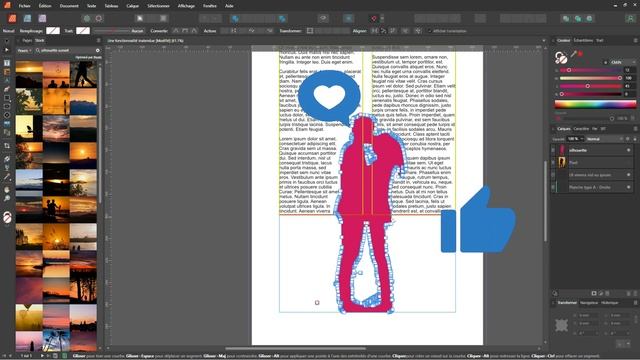Select the Transparency tool

pyautogui.click(x=7, y=168)
